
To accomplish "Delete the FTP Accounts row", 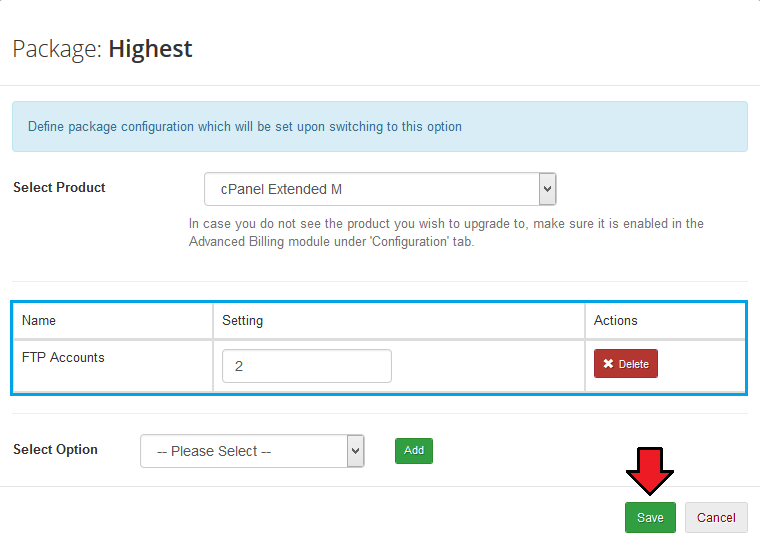I will tap(626, 364).
